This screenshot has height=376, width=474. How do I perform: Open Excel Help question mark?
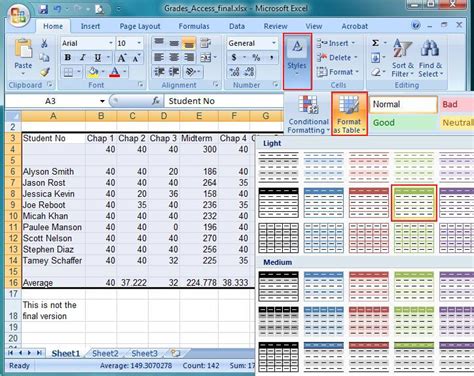(x=416, y=25)
